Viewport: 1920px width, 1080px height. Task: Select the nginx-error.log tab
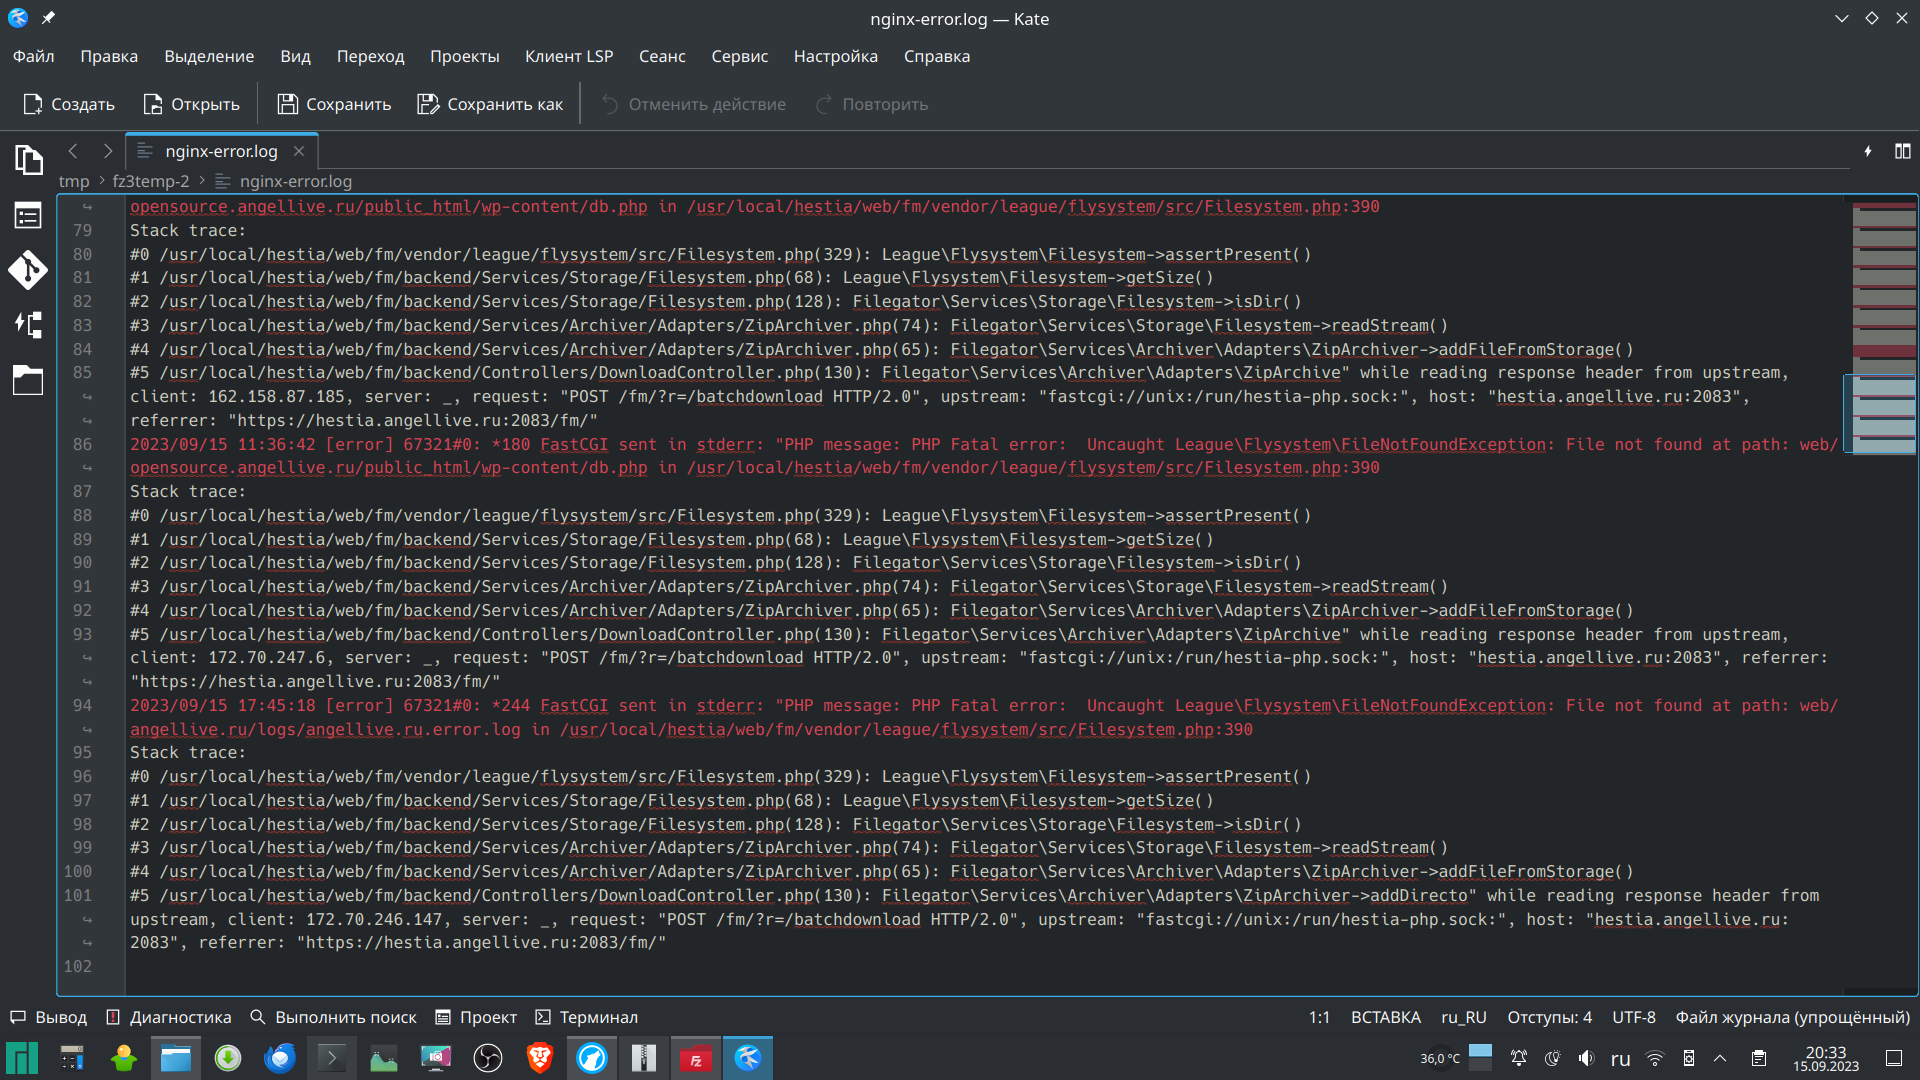tap(221, 151)
